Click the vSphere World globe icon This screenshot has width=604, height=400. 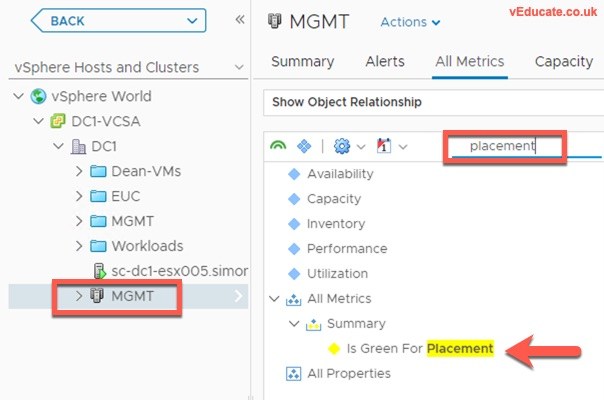click(39, 96)
